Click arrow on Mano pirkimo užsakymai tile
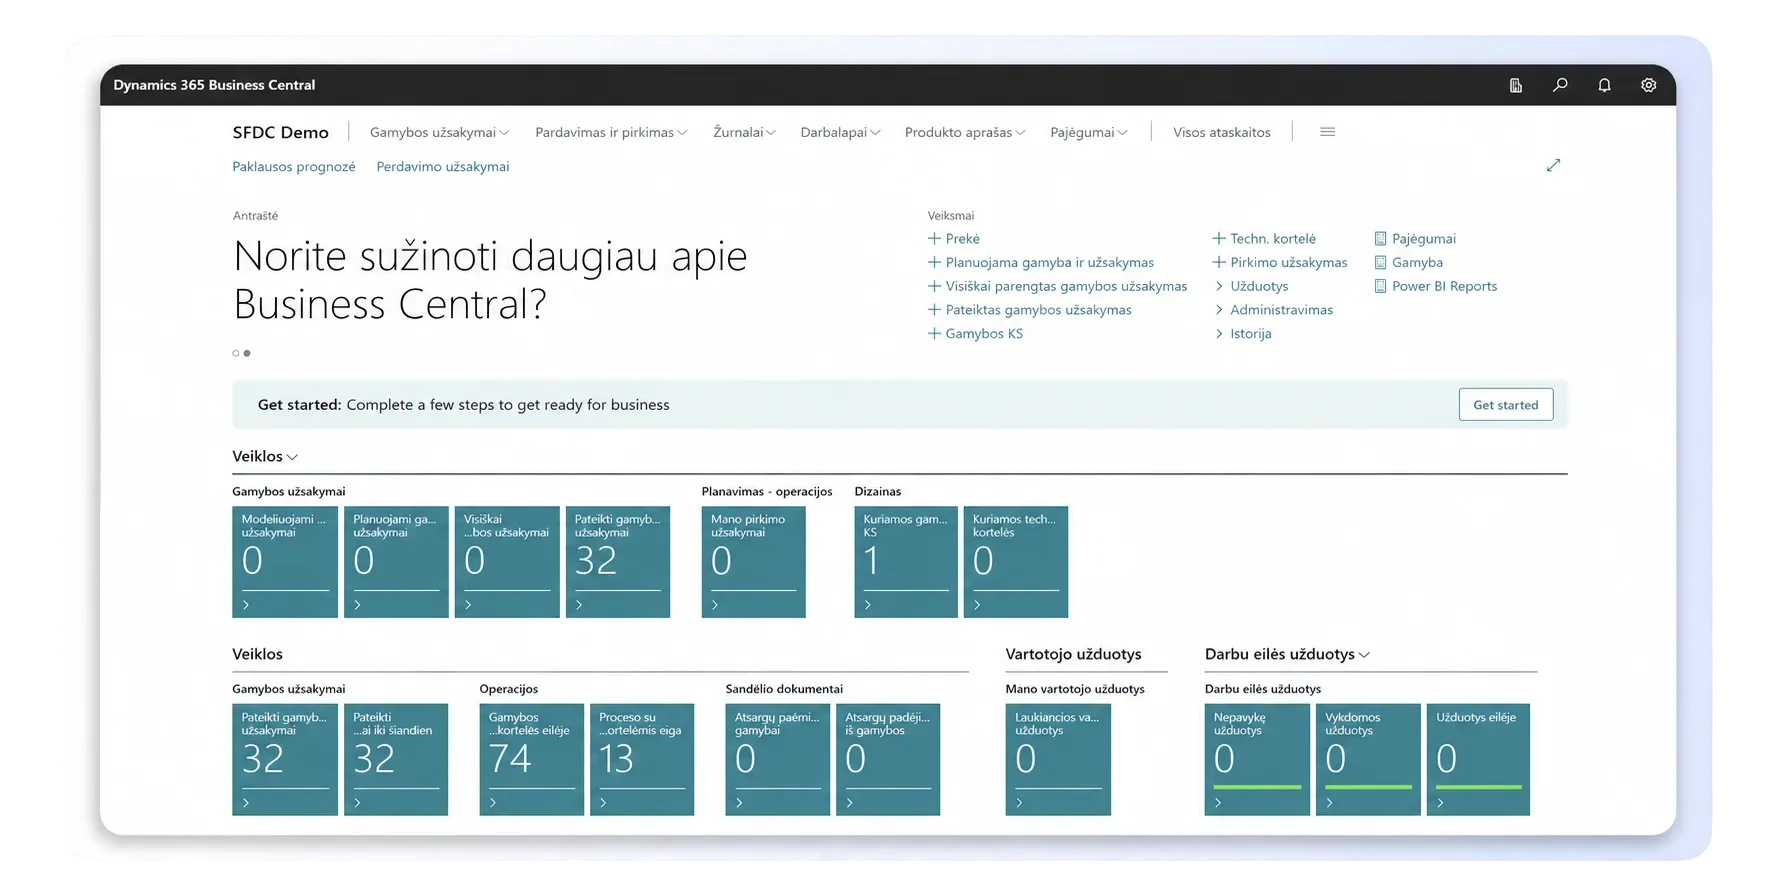The image size is (1776, 886). [x=715, y=605]
